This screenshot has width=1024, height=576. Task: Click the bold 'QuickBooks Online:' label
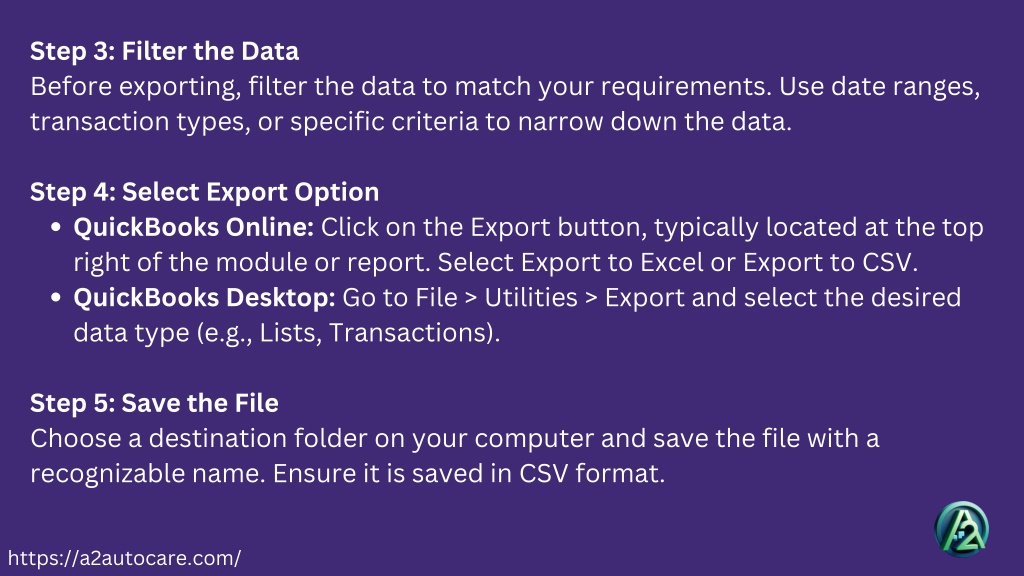click(193, 227)
